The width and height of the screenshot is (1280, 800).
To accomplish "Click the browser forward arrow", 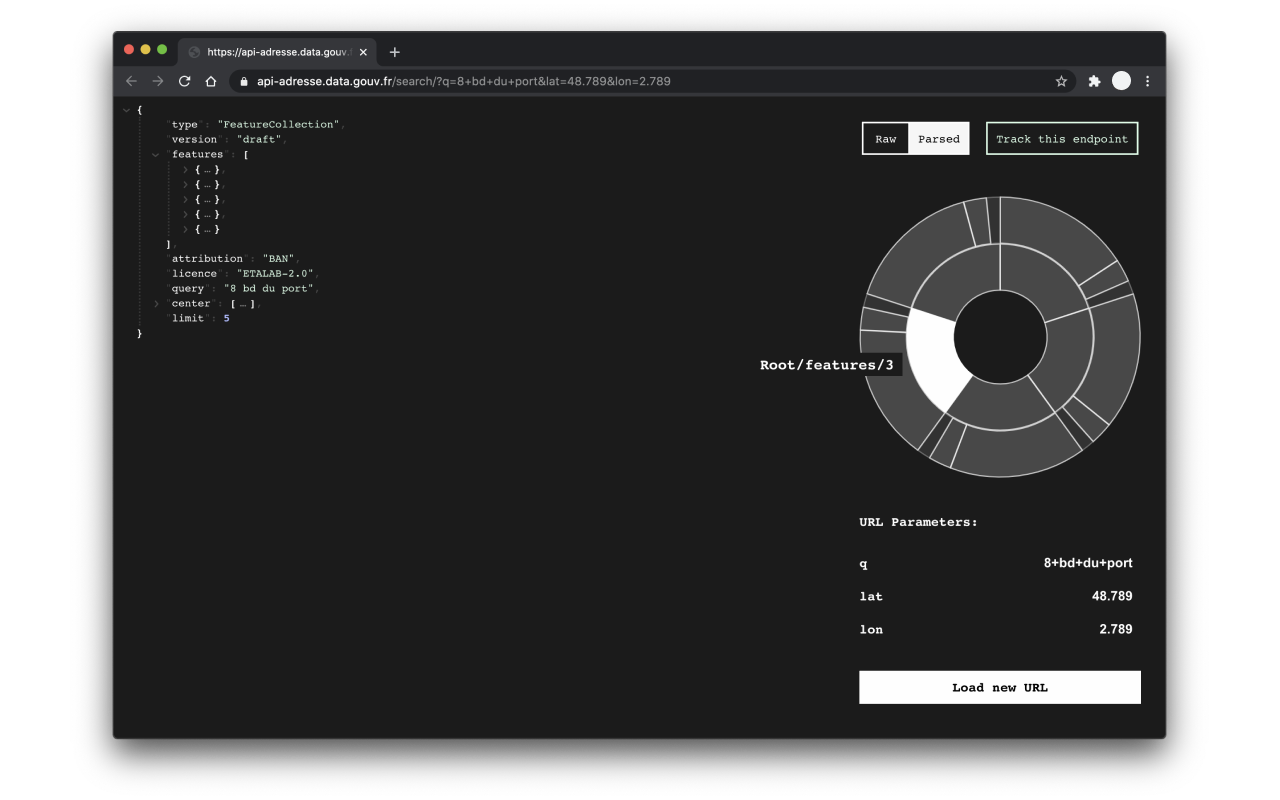I will pos(158,81).
